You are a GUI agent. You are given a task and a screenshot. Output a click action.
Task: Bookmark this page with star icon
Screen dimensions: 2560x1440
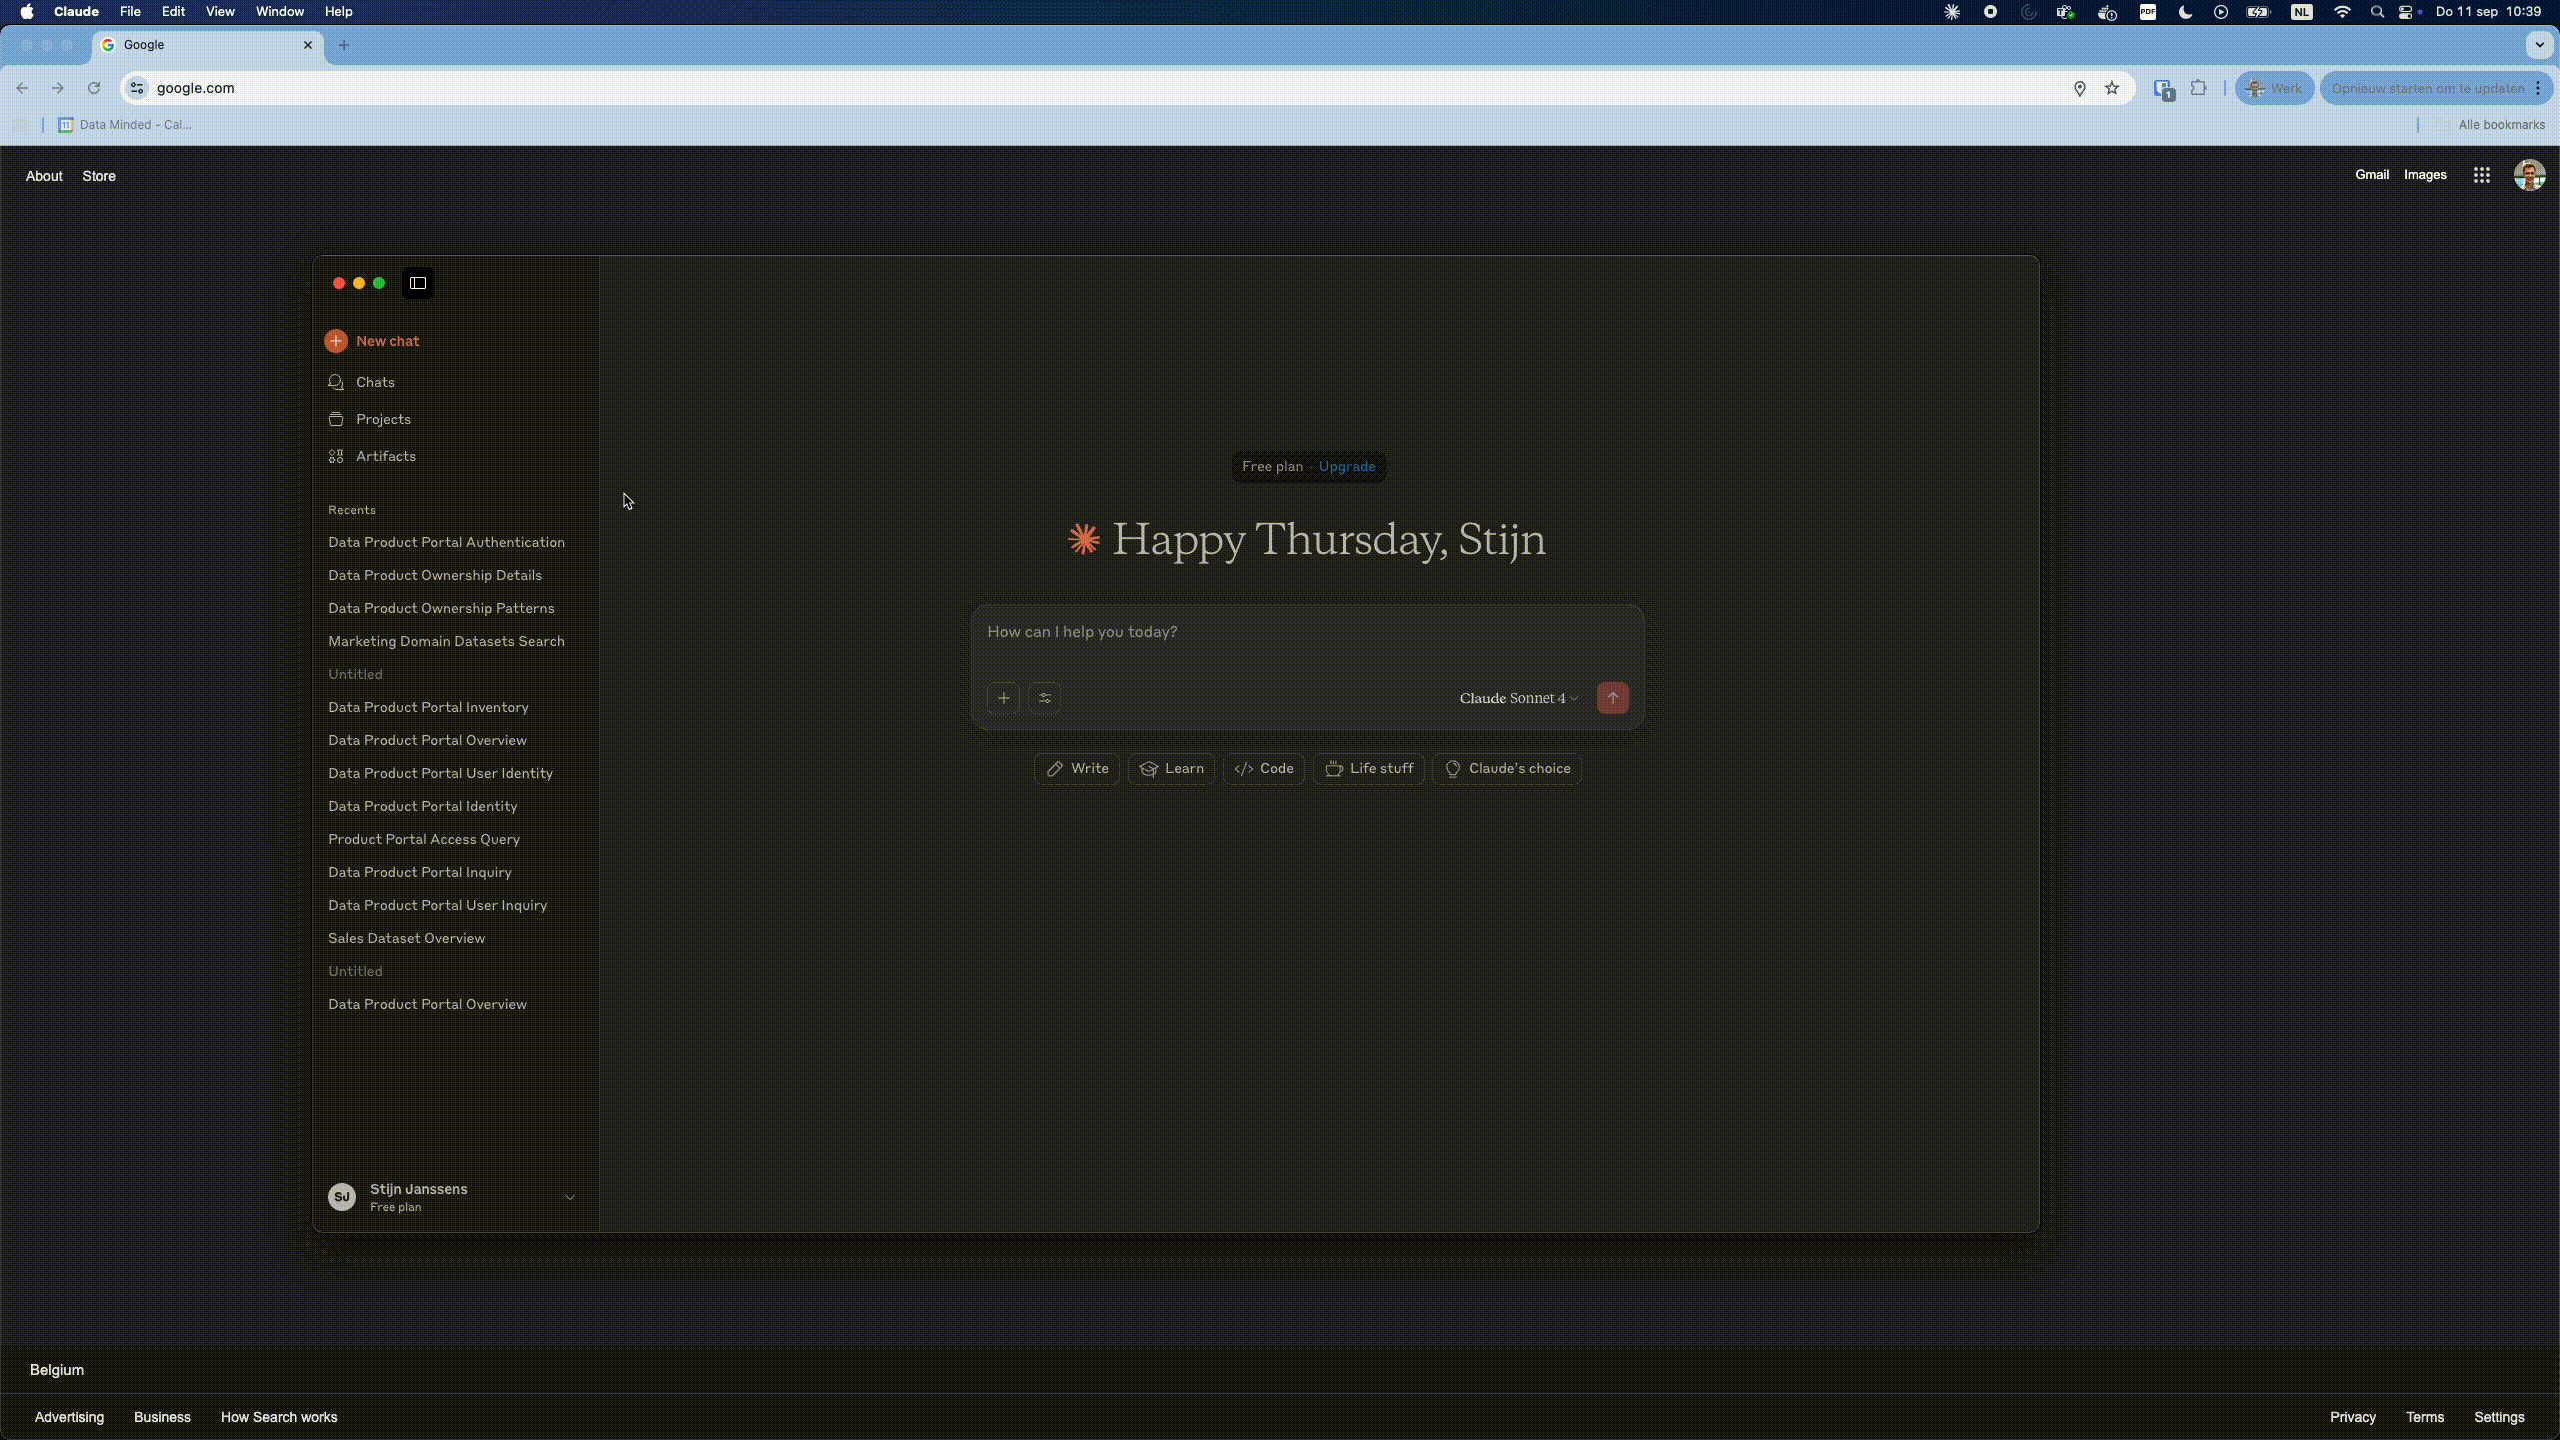pos(2112,88)
